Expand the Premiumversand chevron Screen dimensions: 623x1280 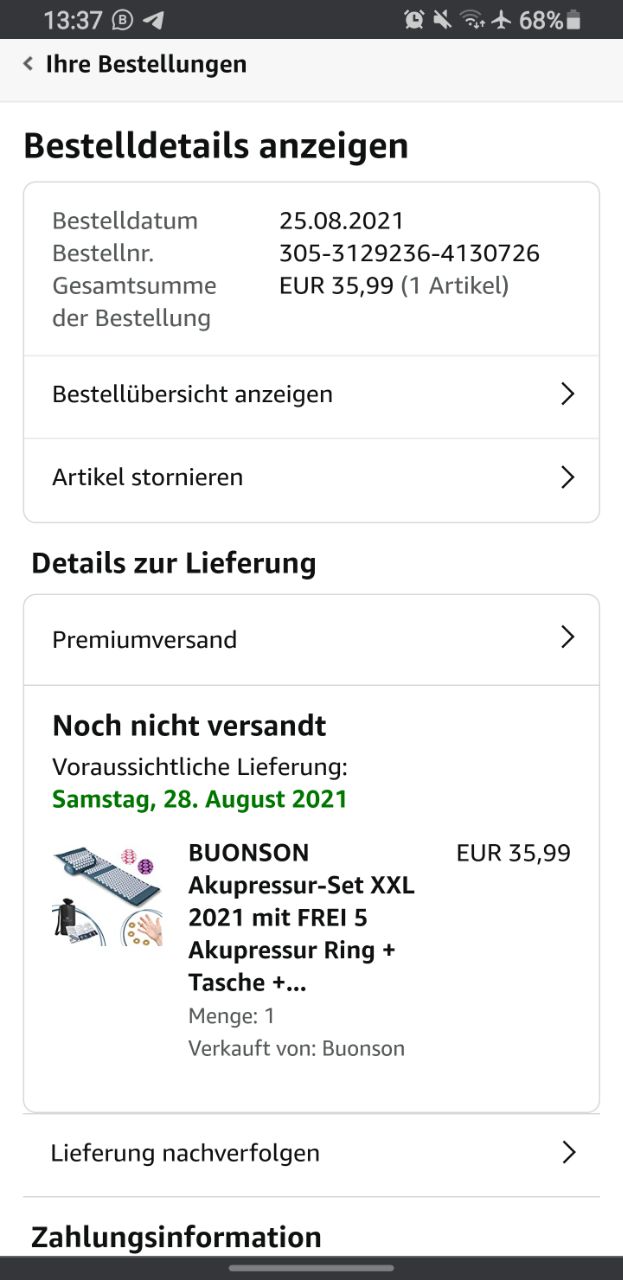567,637
